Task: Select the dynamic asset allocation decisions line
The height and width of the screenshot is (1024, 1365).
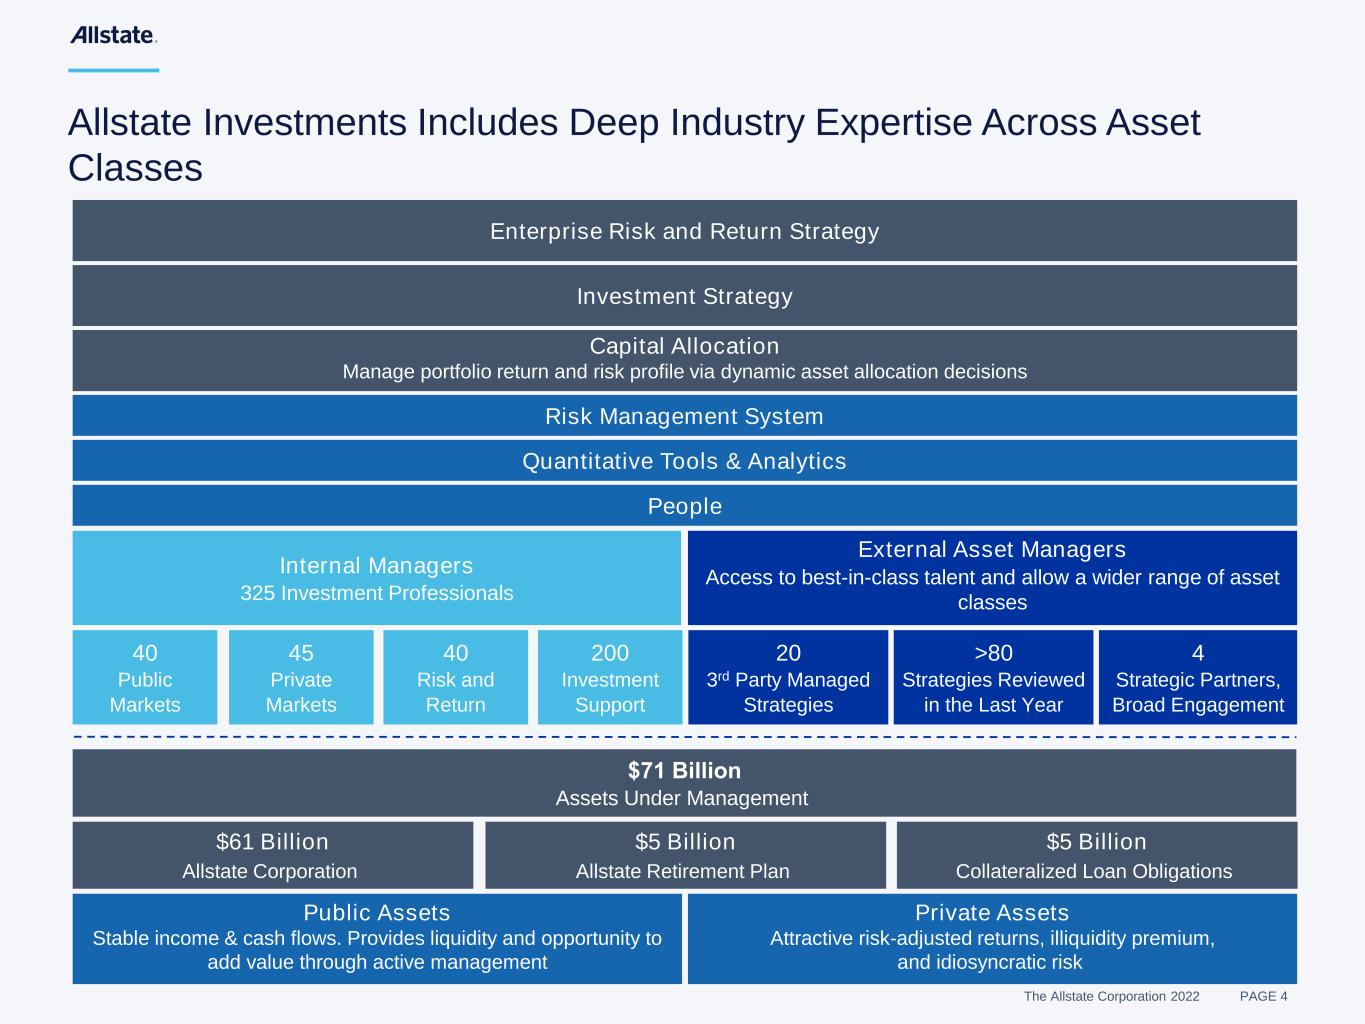Action: (x=684, y=372)
